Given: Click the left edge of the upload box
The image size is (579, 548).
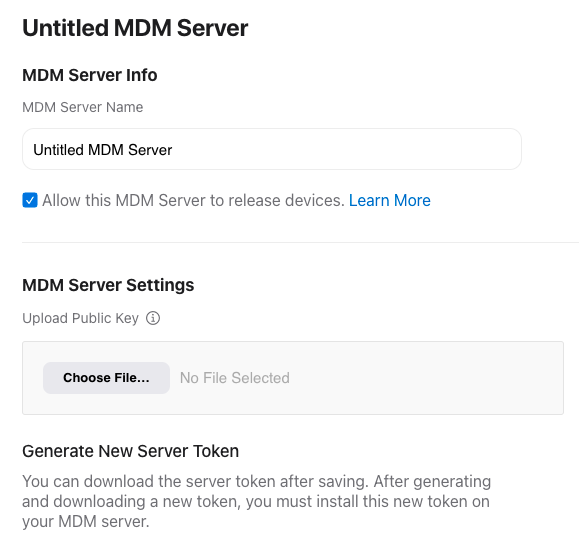Looking at the screenshot, I should [24, 378].
